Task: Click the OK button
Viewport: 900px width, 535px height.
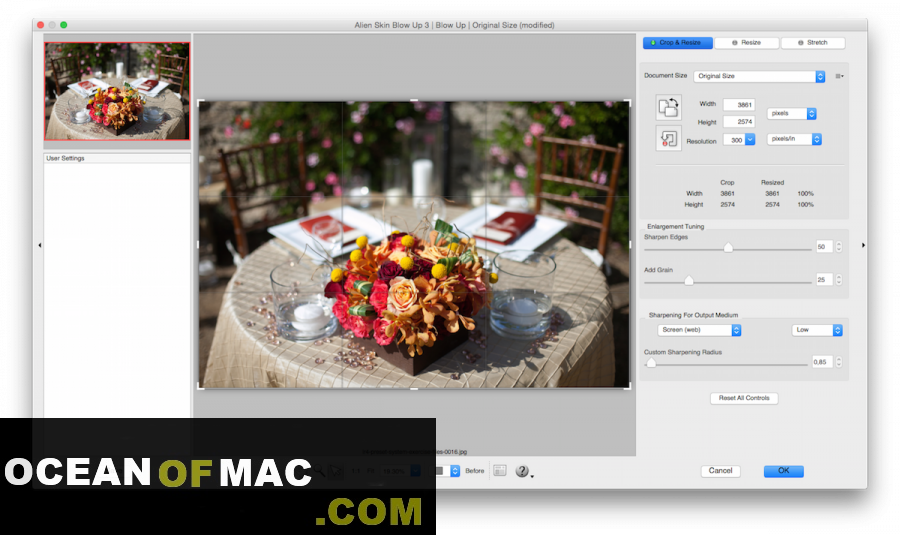Action: coord(783,471)
